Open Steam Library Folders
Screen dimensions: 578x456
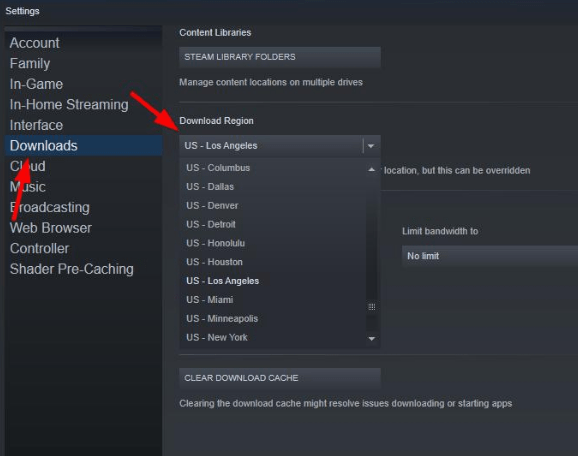280,57
